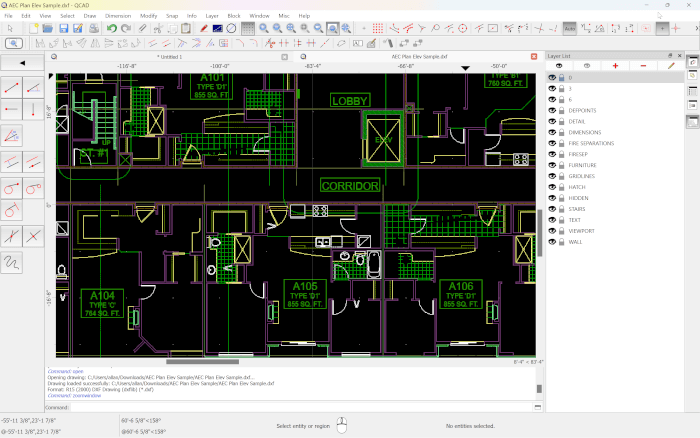This screenshot has width=700, height=438.
Task: Remove layer with red minus button
Action: (x=643, y=66)
